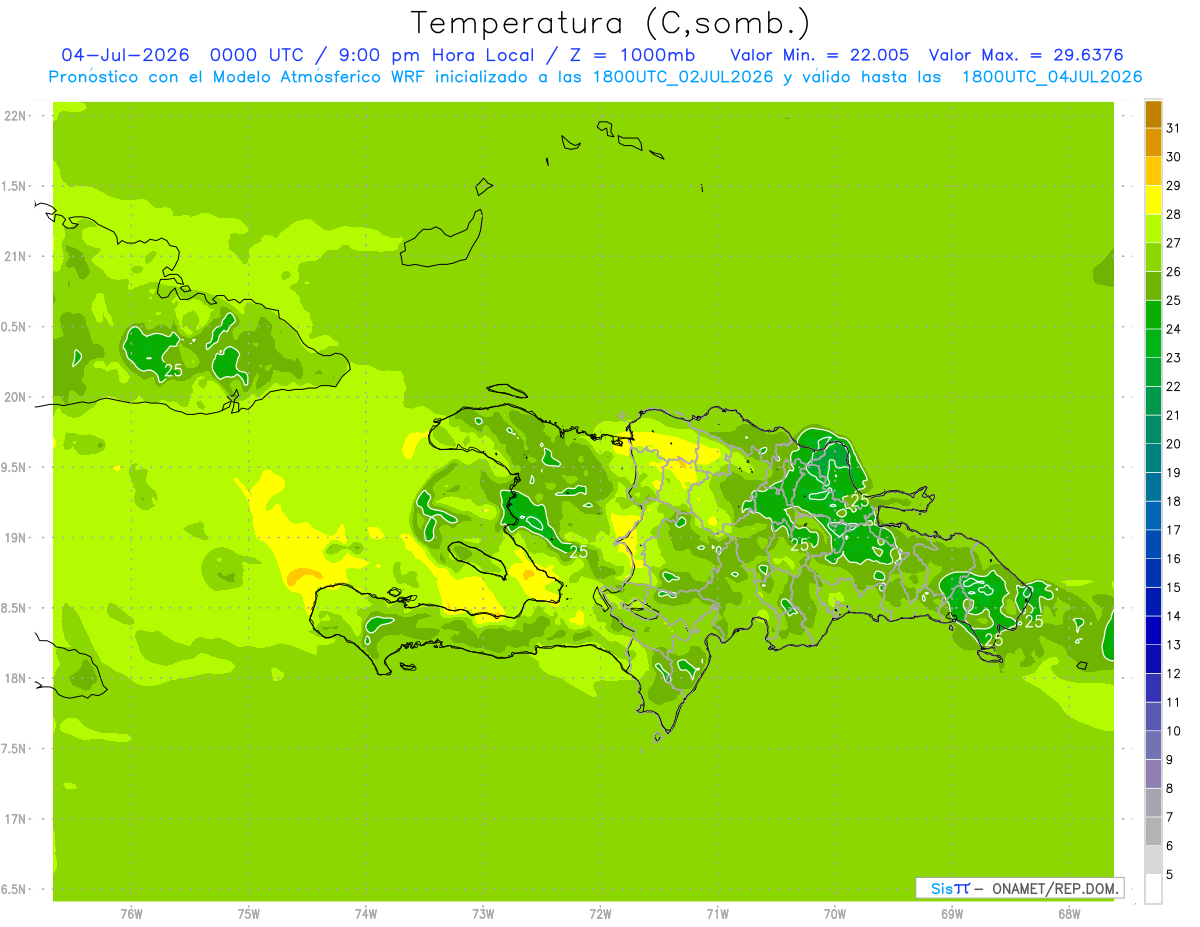Click the "Sisπ" logo text
Image resolution: width=1200 pixels, height=927 pixels.
click(x=949, y=888)
